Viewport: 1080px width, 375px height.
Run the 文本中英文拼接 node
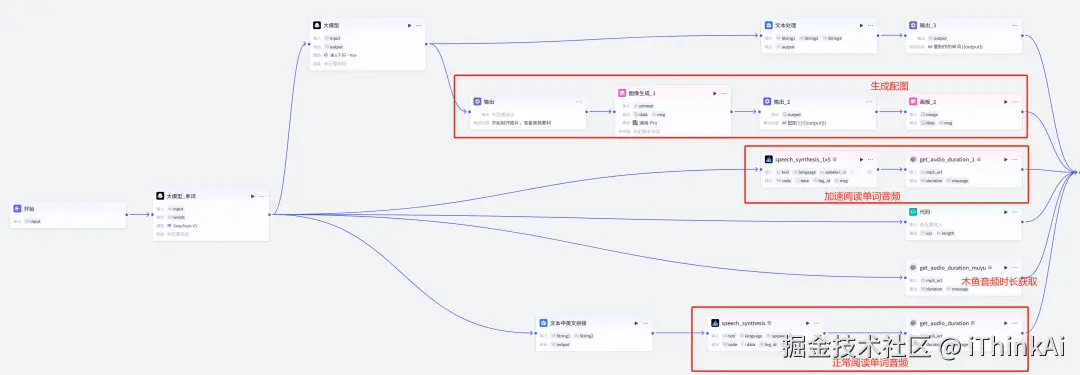tap(636, 323)
